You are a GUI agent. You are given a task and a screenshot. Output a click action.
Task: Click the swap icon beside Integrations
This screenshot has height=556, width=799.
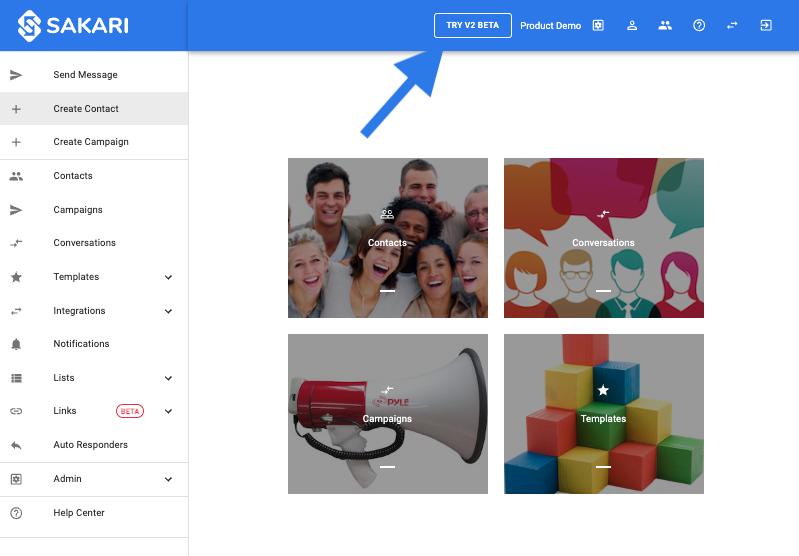(x=16, y=311)
